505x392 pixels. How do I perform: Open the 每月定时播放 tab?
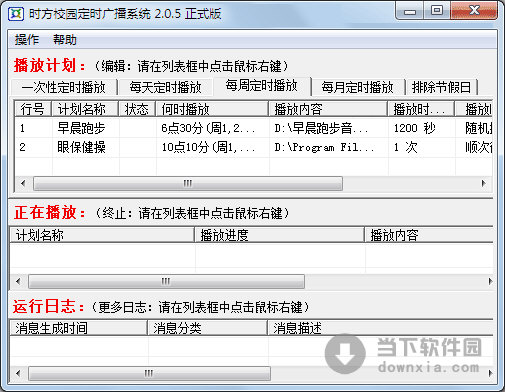point(357,87)
